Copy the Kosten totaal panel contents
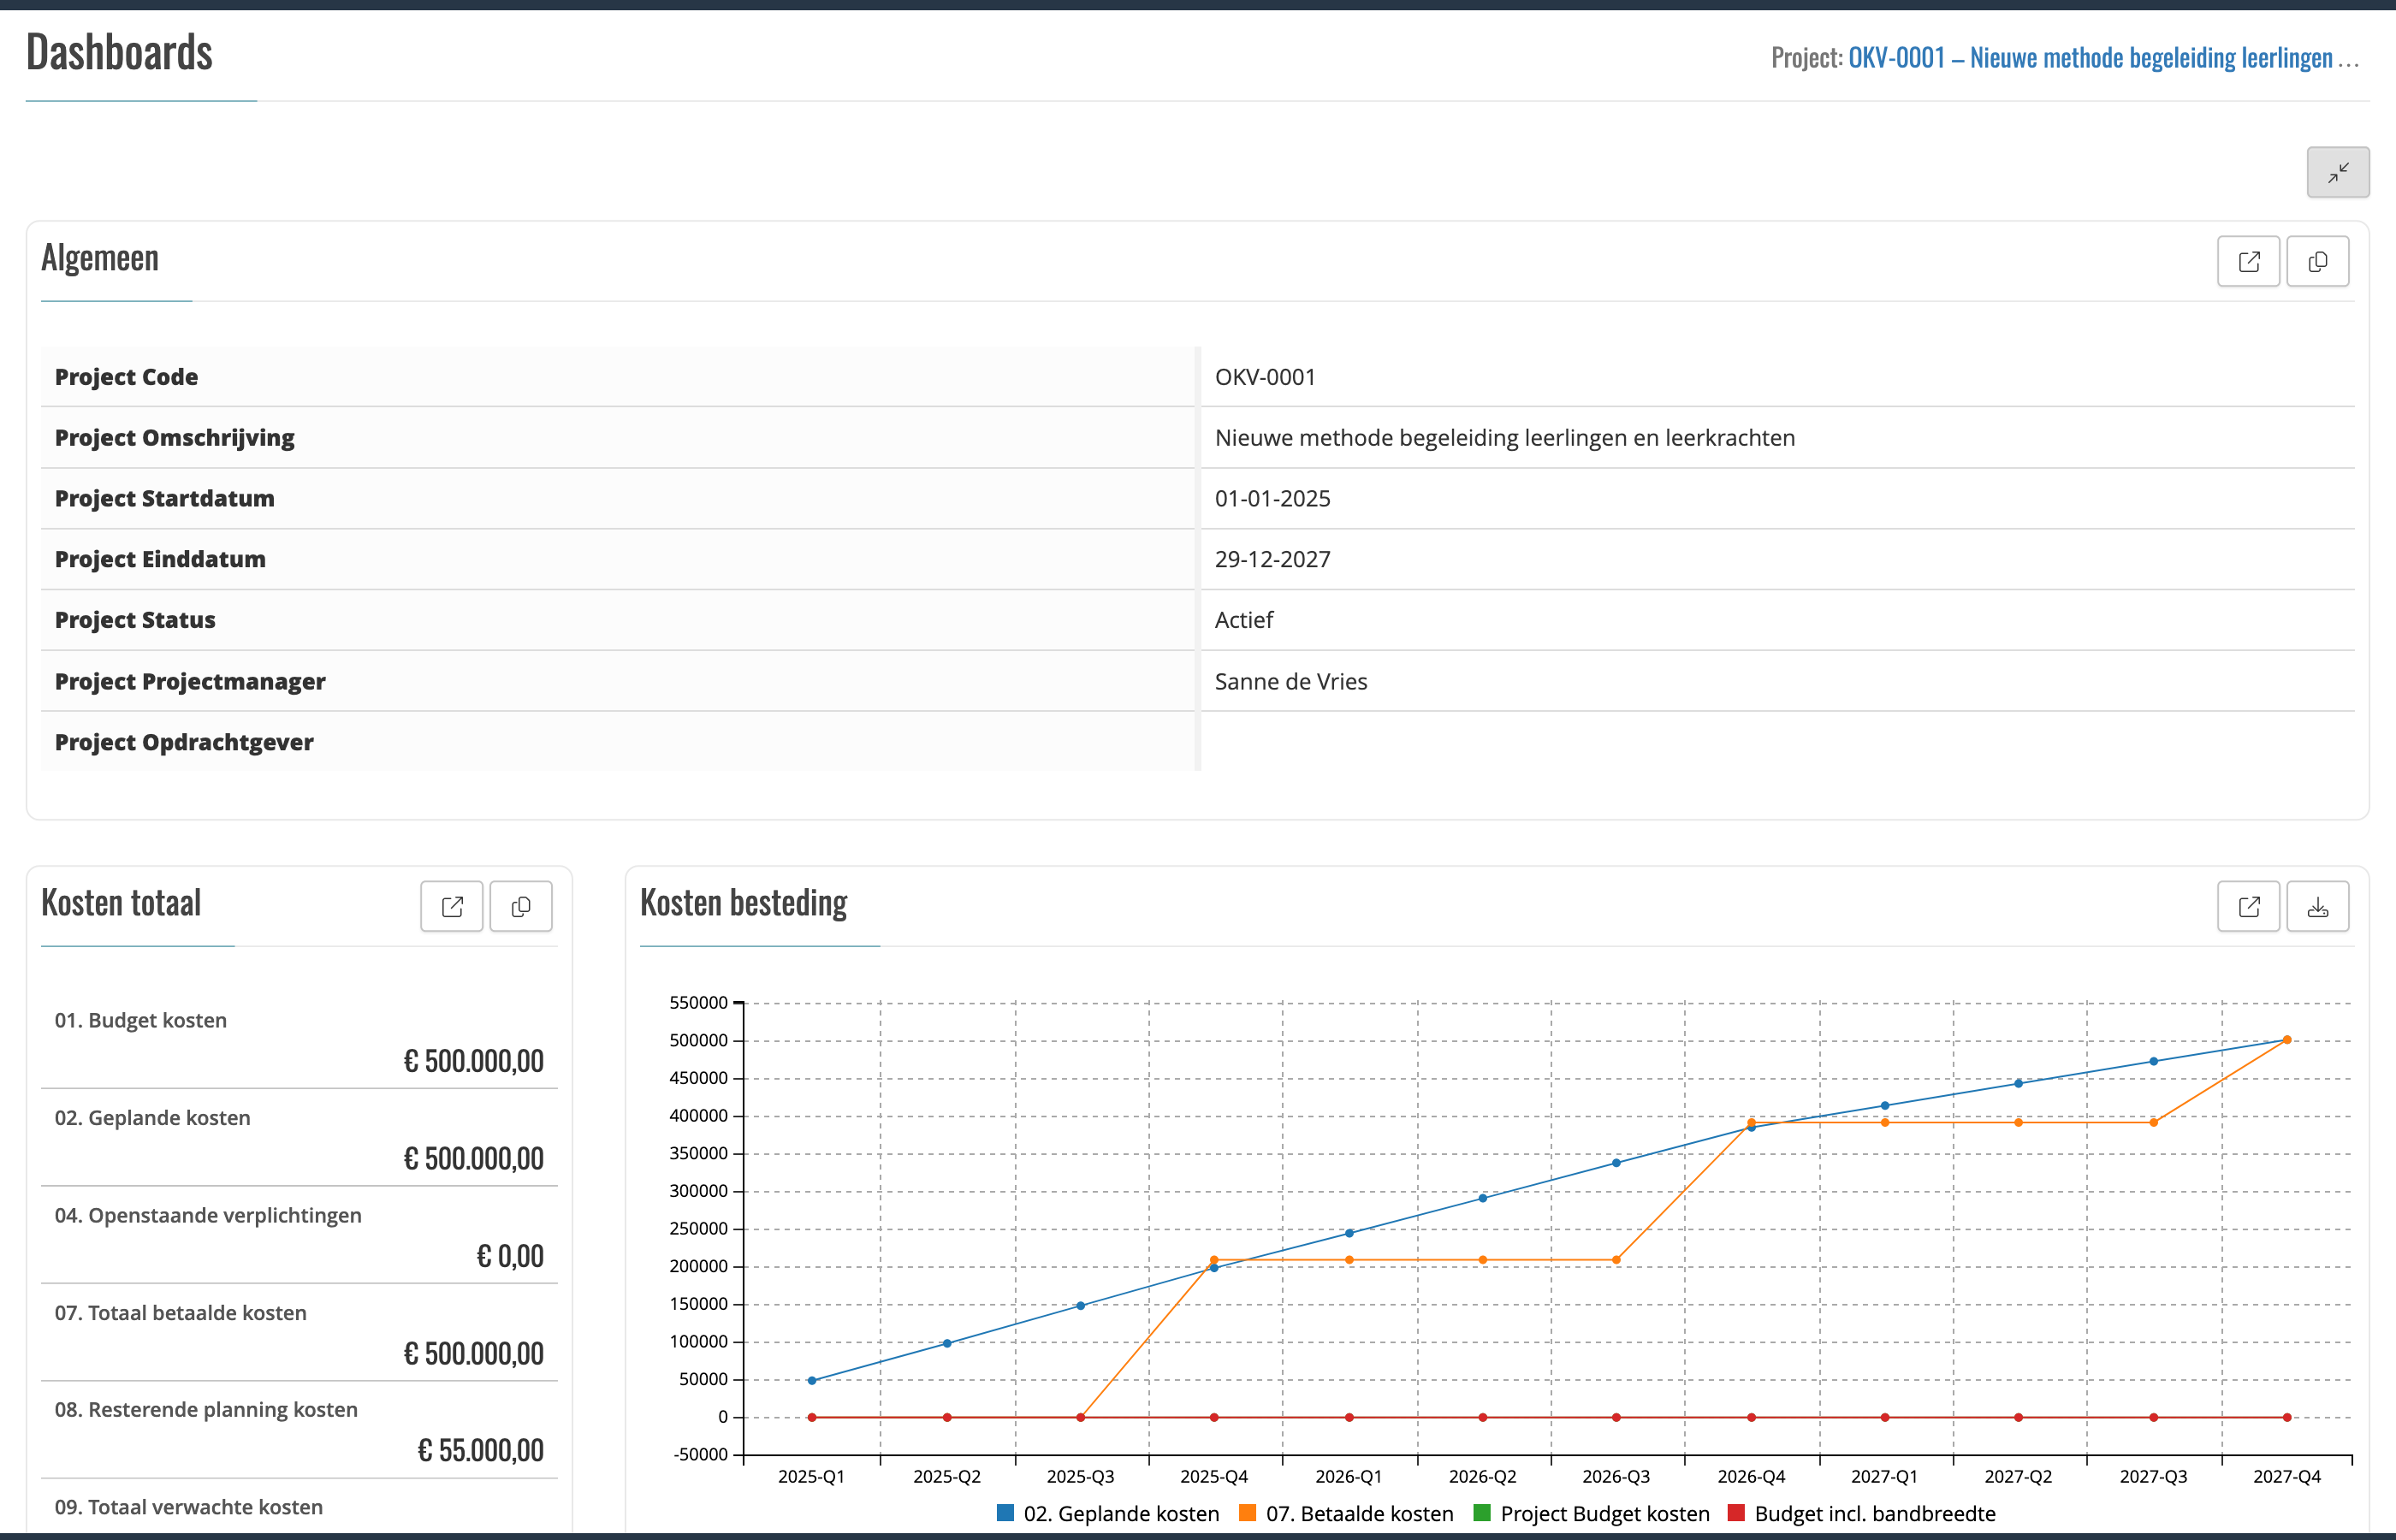This screenshot has height=1540, width=2396. pyautogui.click(x=521, y=907)
